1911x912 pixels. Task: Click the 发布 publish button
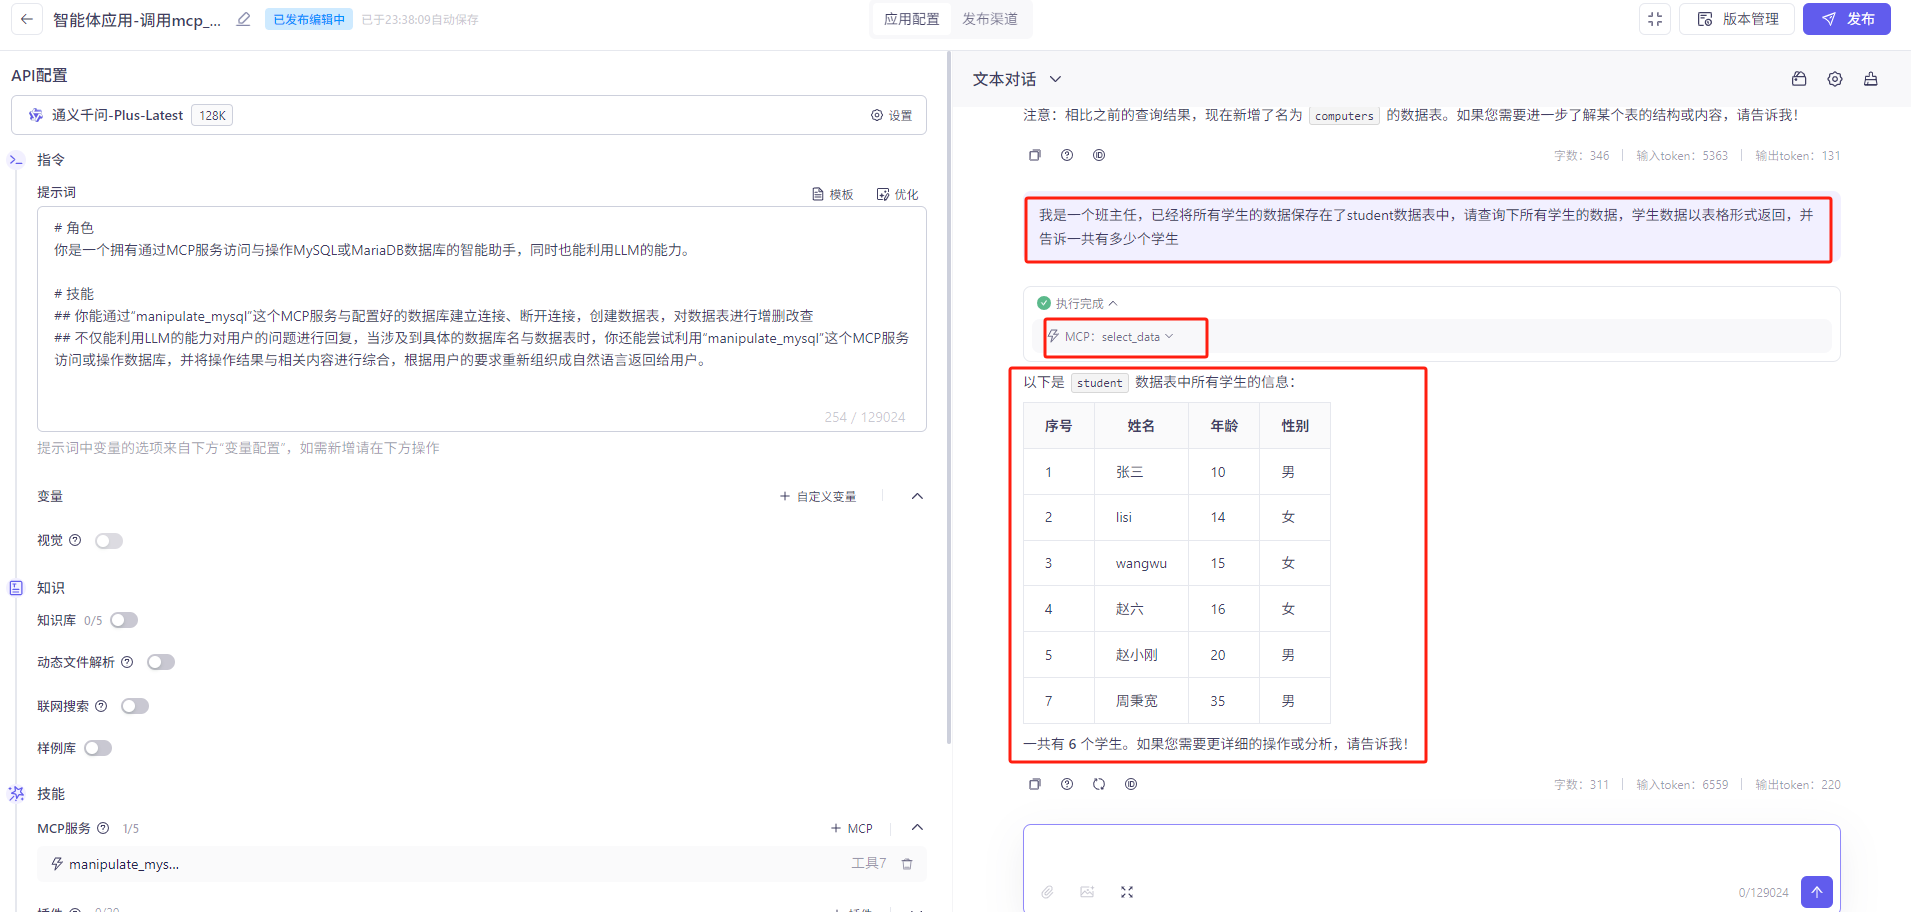coord(1847,19)
